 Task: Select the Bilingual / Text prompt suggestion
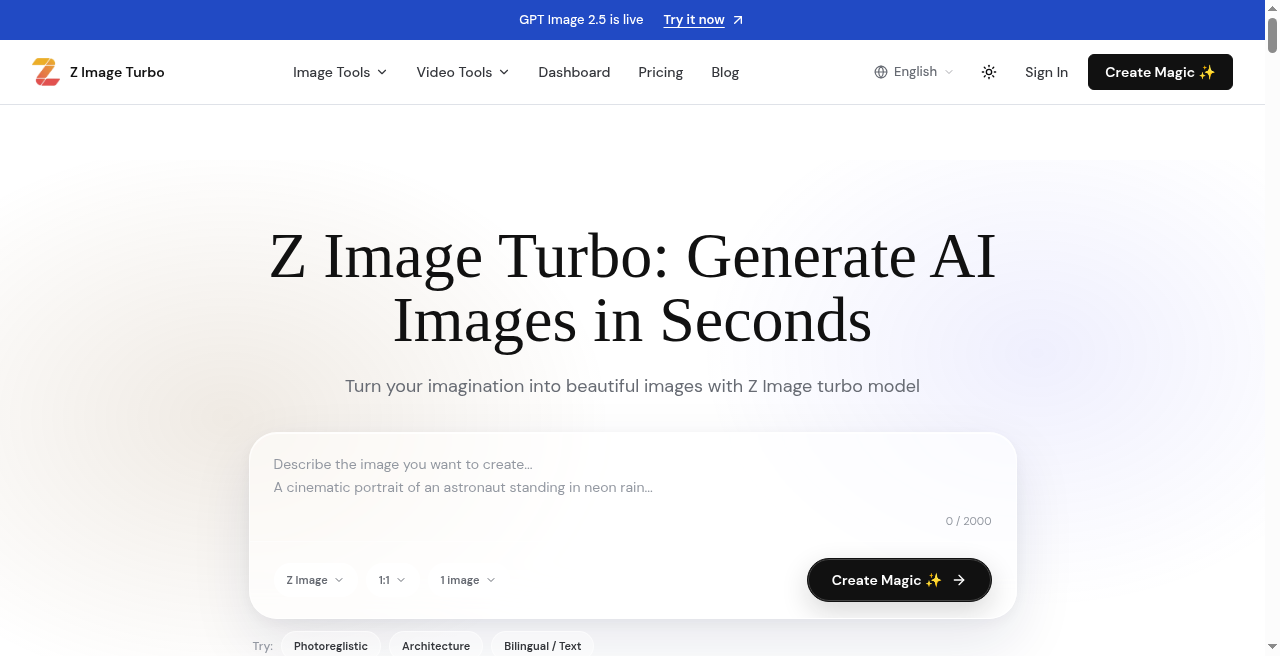coord(542,646)
